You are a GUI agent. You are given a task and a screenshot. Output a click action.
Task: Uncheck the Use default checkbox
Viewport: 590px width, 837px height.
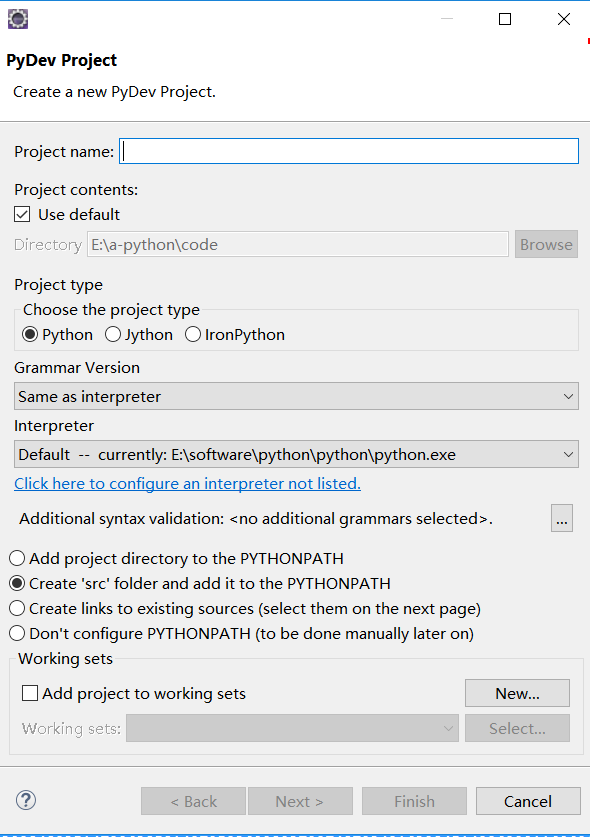click(x=22, y=215)
